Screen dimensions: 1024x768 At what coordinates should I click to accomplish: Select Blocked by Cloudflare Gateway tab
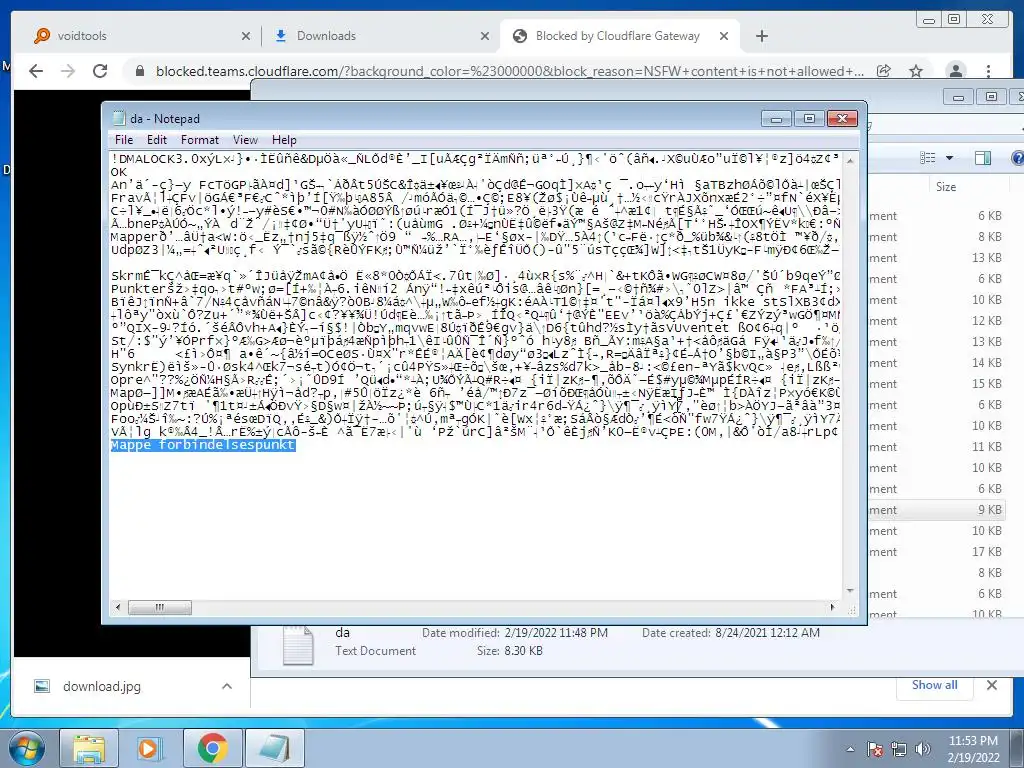pyautogui.click(x=617, y=36)
